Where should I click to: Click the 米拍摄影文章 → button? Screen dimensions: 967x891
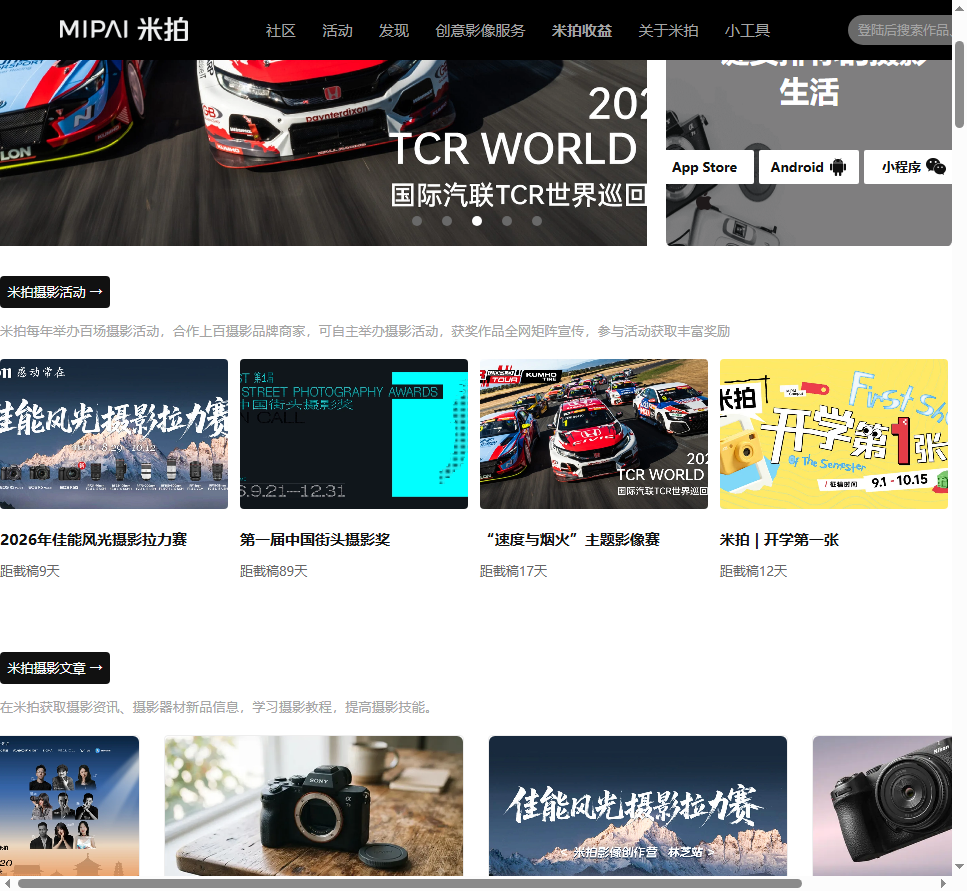click(55, 668)
